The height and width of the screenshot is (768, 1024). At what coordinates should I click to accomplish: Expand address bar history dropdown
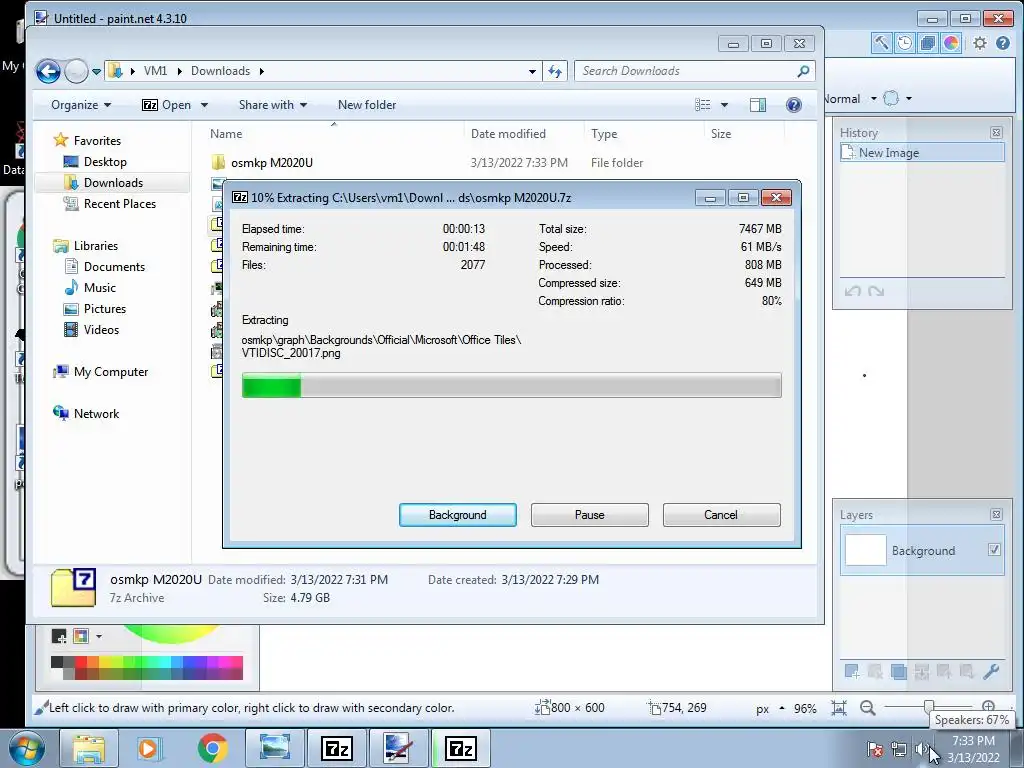tap(532, 71)
